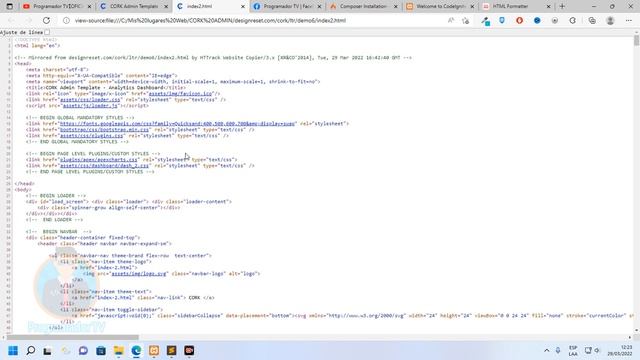Open the Windows Start menu
The width and height of the screenshot is (640, 360).
tap(13, 351)
